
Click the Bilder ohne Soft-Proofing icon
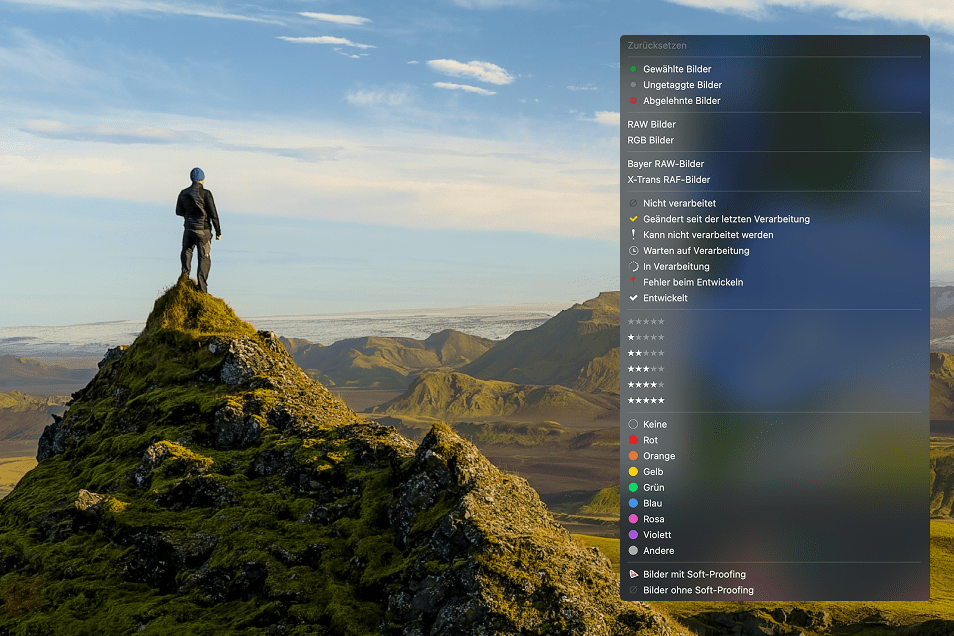[x=633, y=591]
